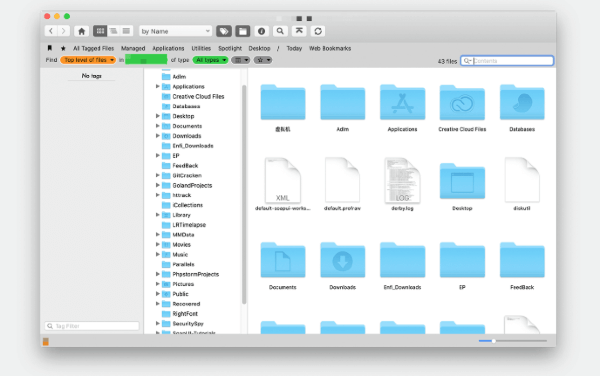Go back with the left arrow button
The width and height of the screenshot is (600, 376).
(x=51, y=31)
